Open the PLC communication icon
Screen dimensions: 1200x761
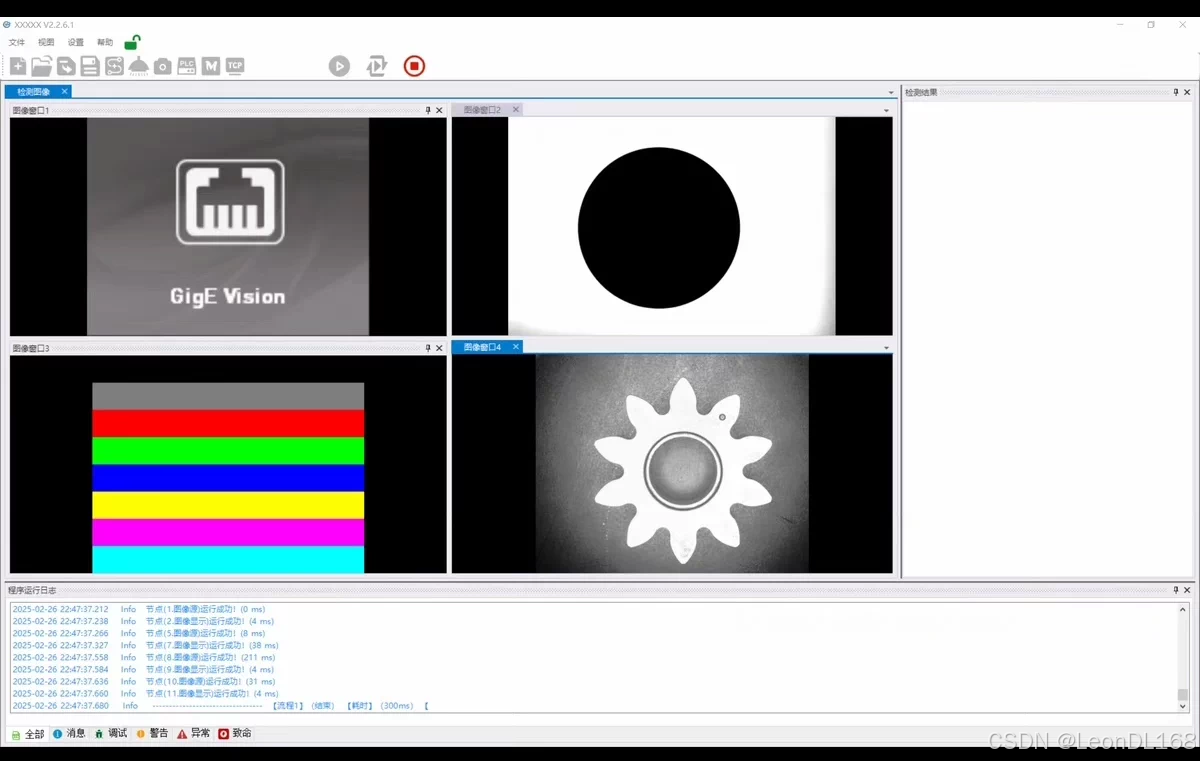(187, 66)
